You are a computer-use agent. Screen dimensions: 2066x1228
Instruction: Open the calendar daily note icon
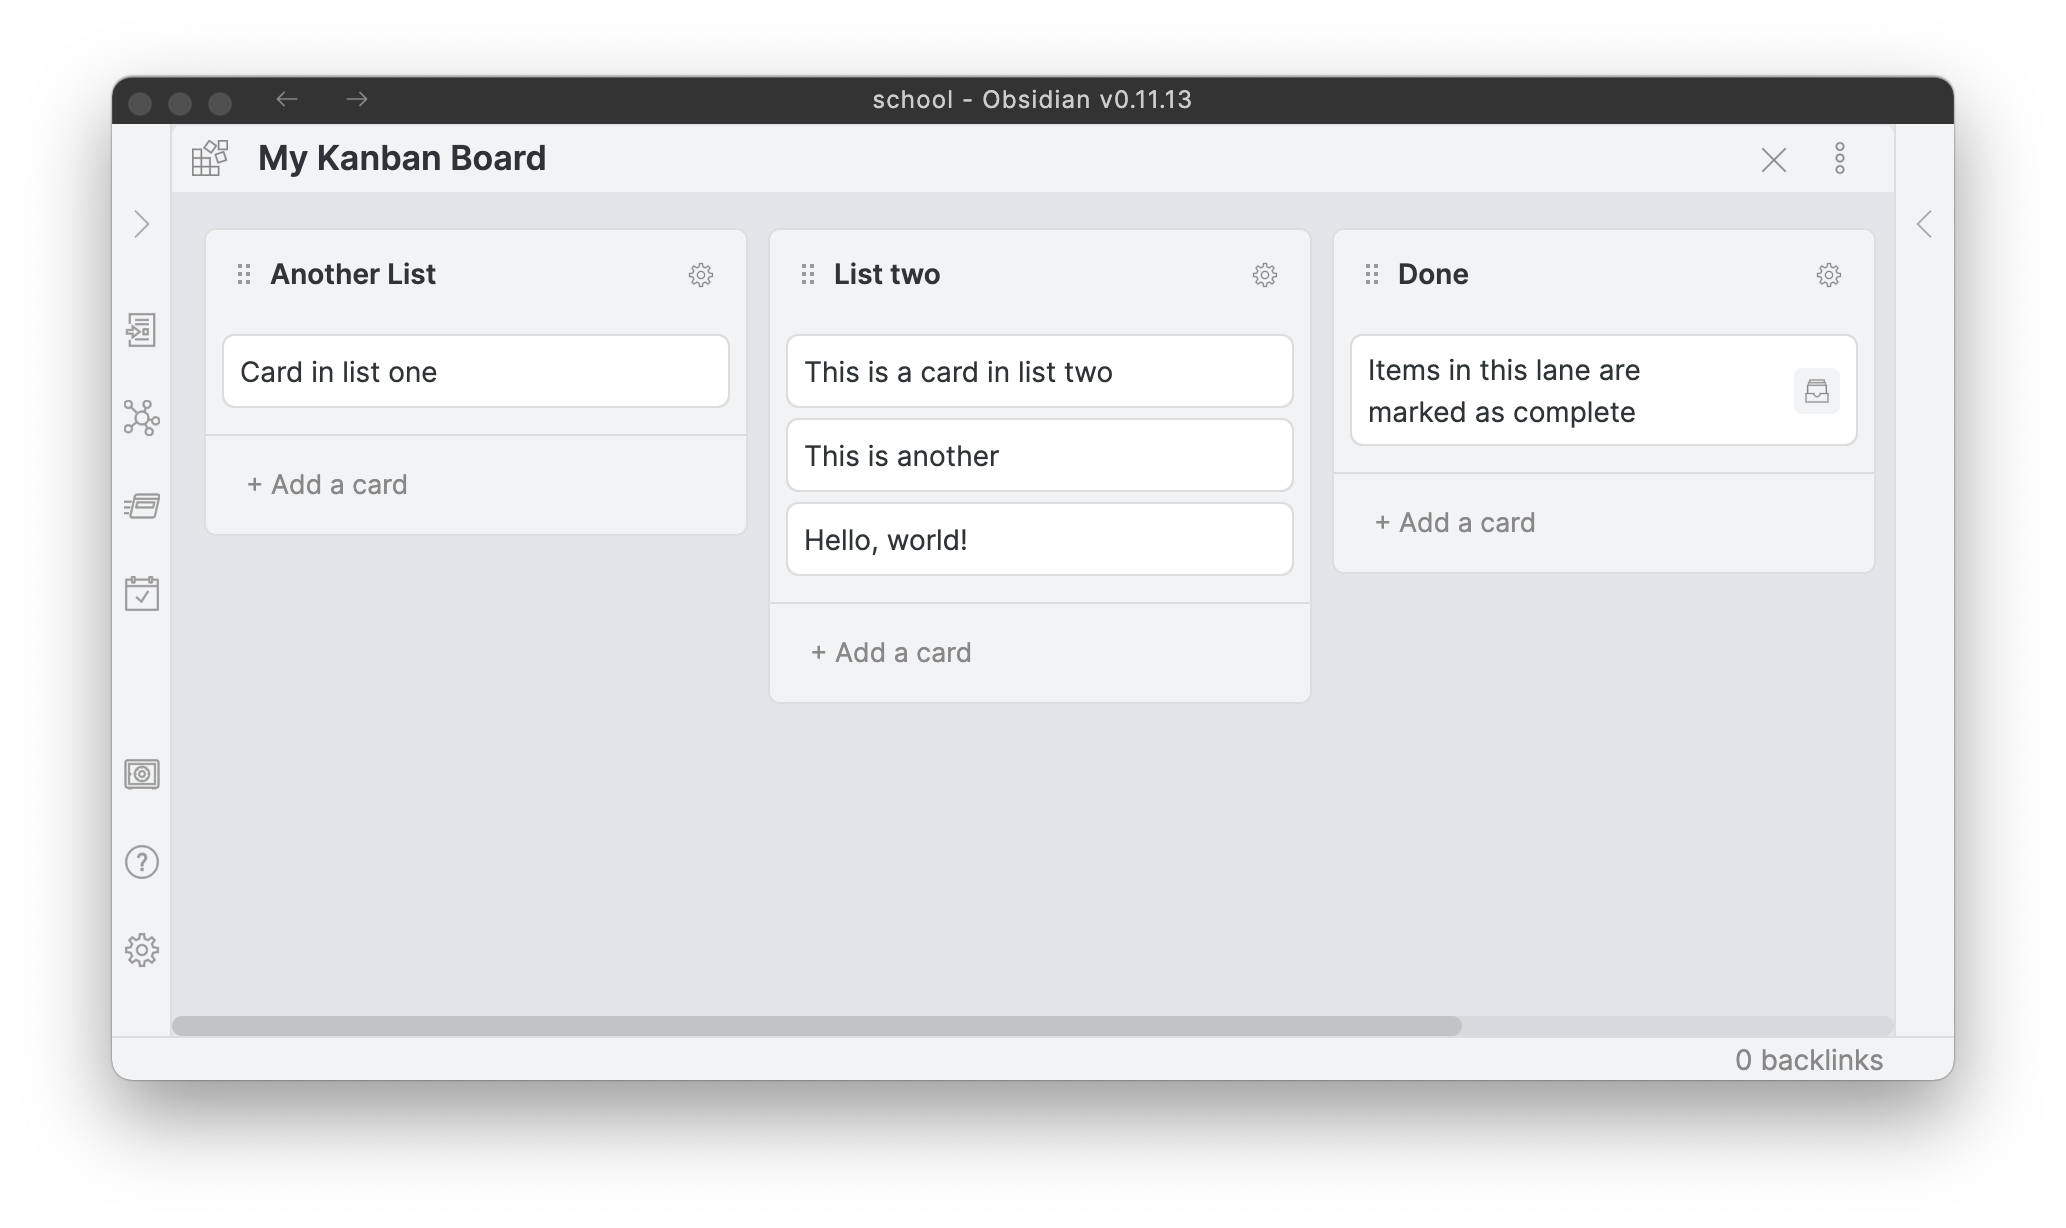coord(141,593)
